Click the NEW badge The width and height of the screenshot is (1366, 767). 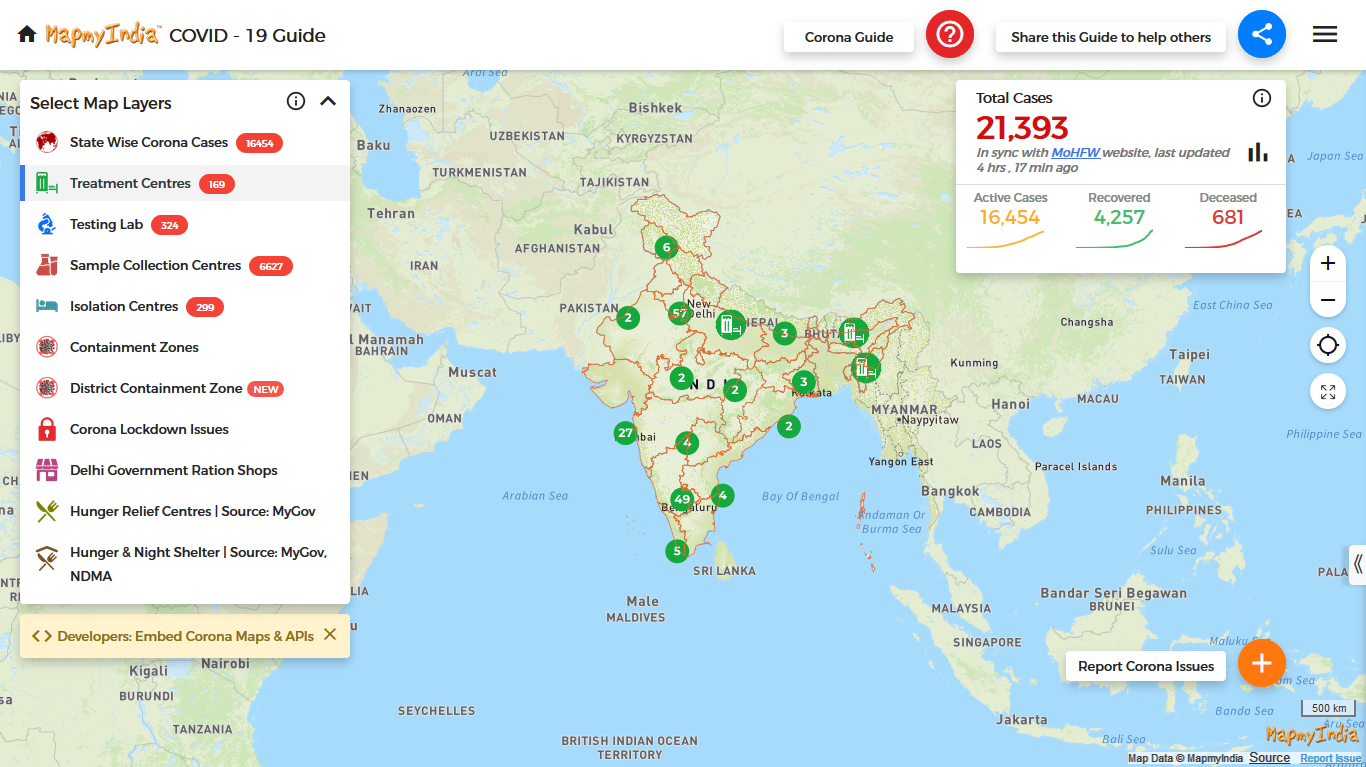click(x=266, y=389)
